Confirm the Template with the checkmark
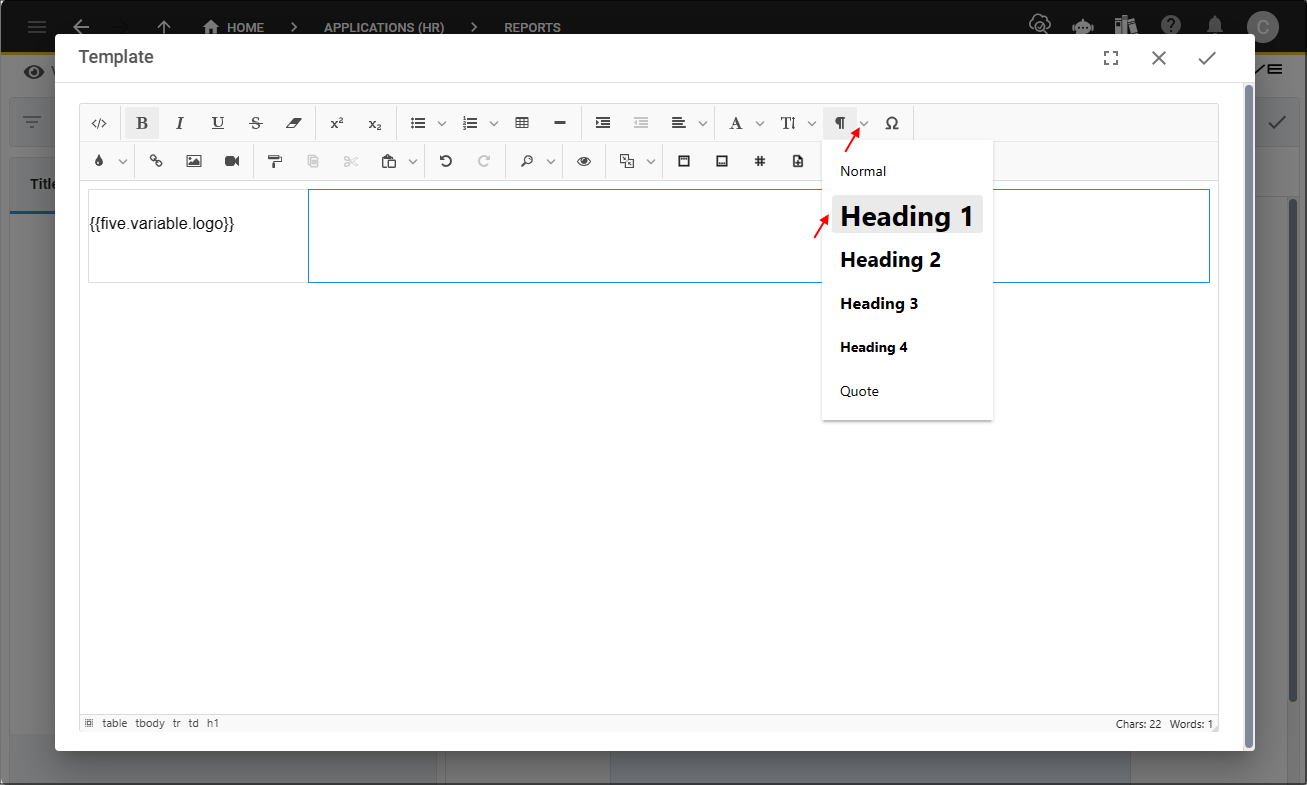The width and height of the screenshot is (1307, 785). coord(1207,58)
